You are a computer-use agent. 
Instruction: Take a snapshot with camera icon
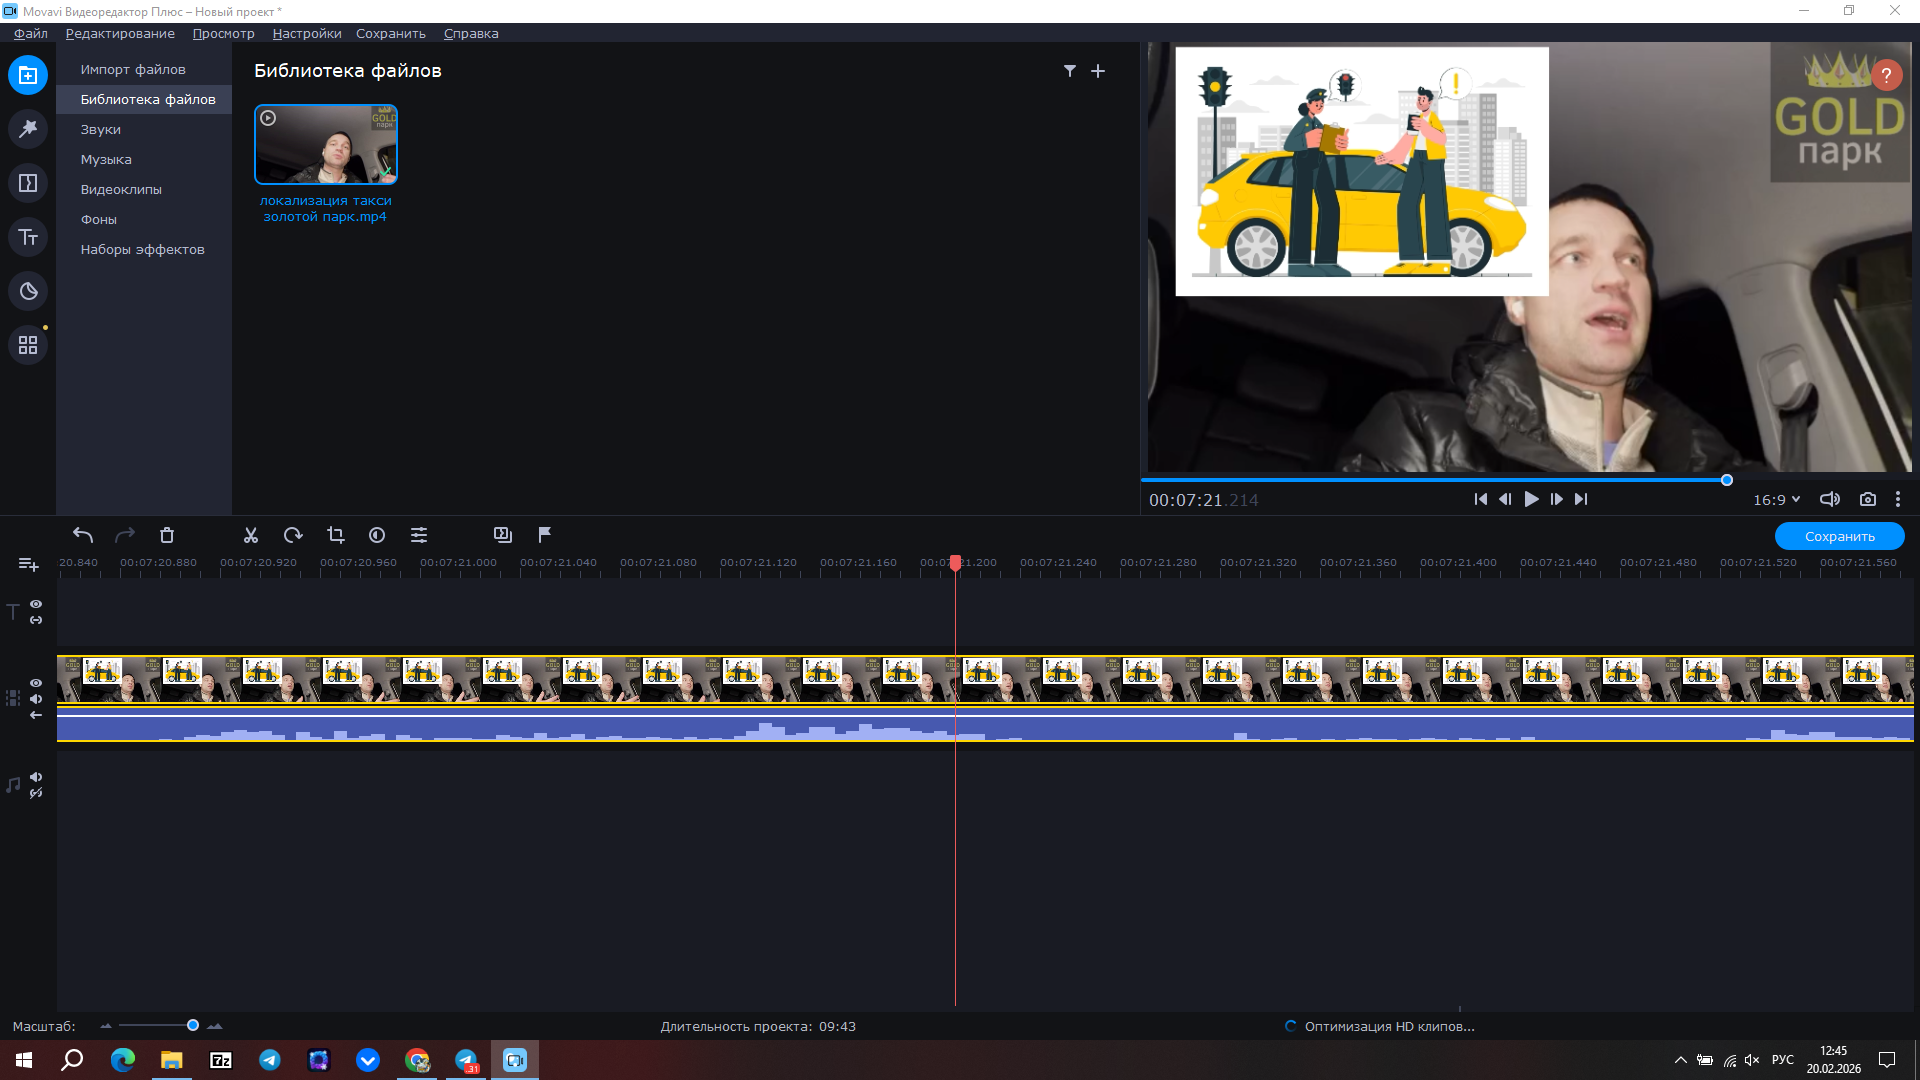[1867, 499]
